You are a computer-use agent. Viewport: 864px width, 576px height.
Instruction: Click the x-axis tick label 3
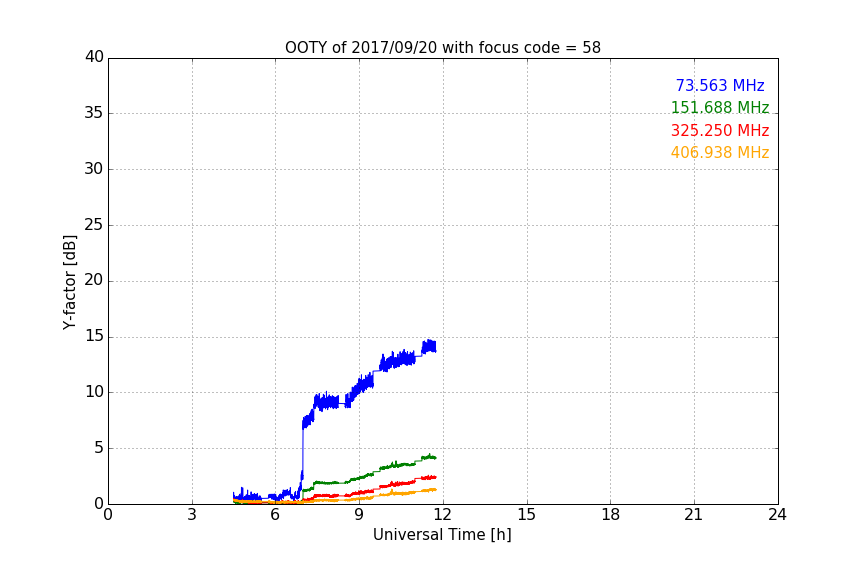[192, 515]
